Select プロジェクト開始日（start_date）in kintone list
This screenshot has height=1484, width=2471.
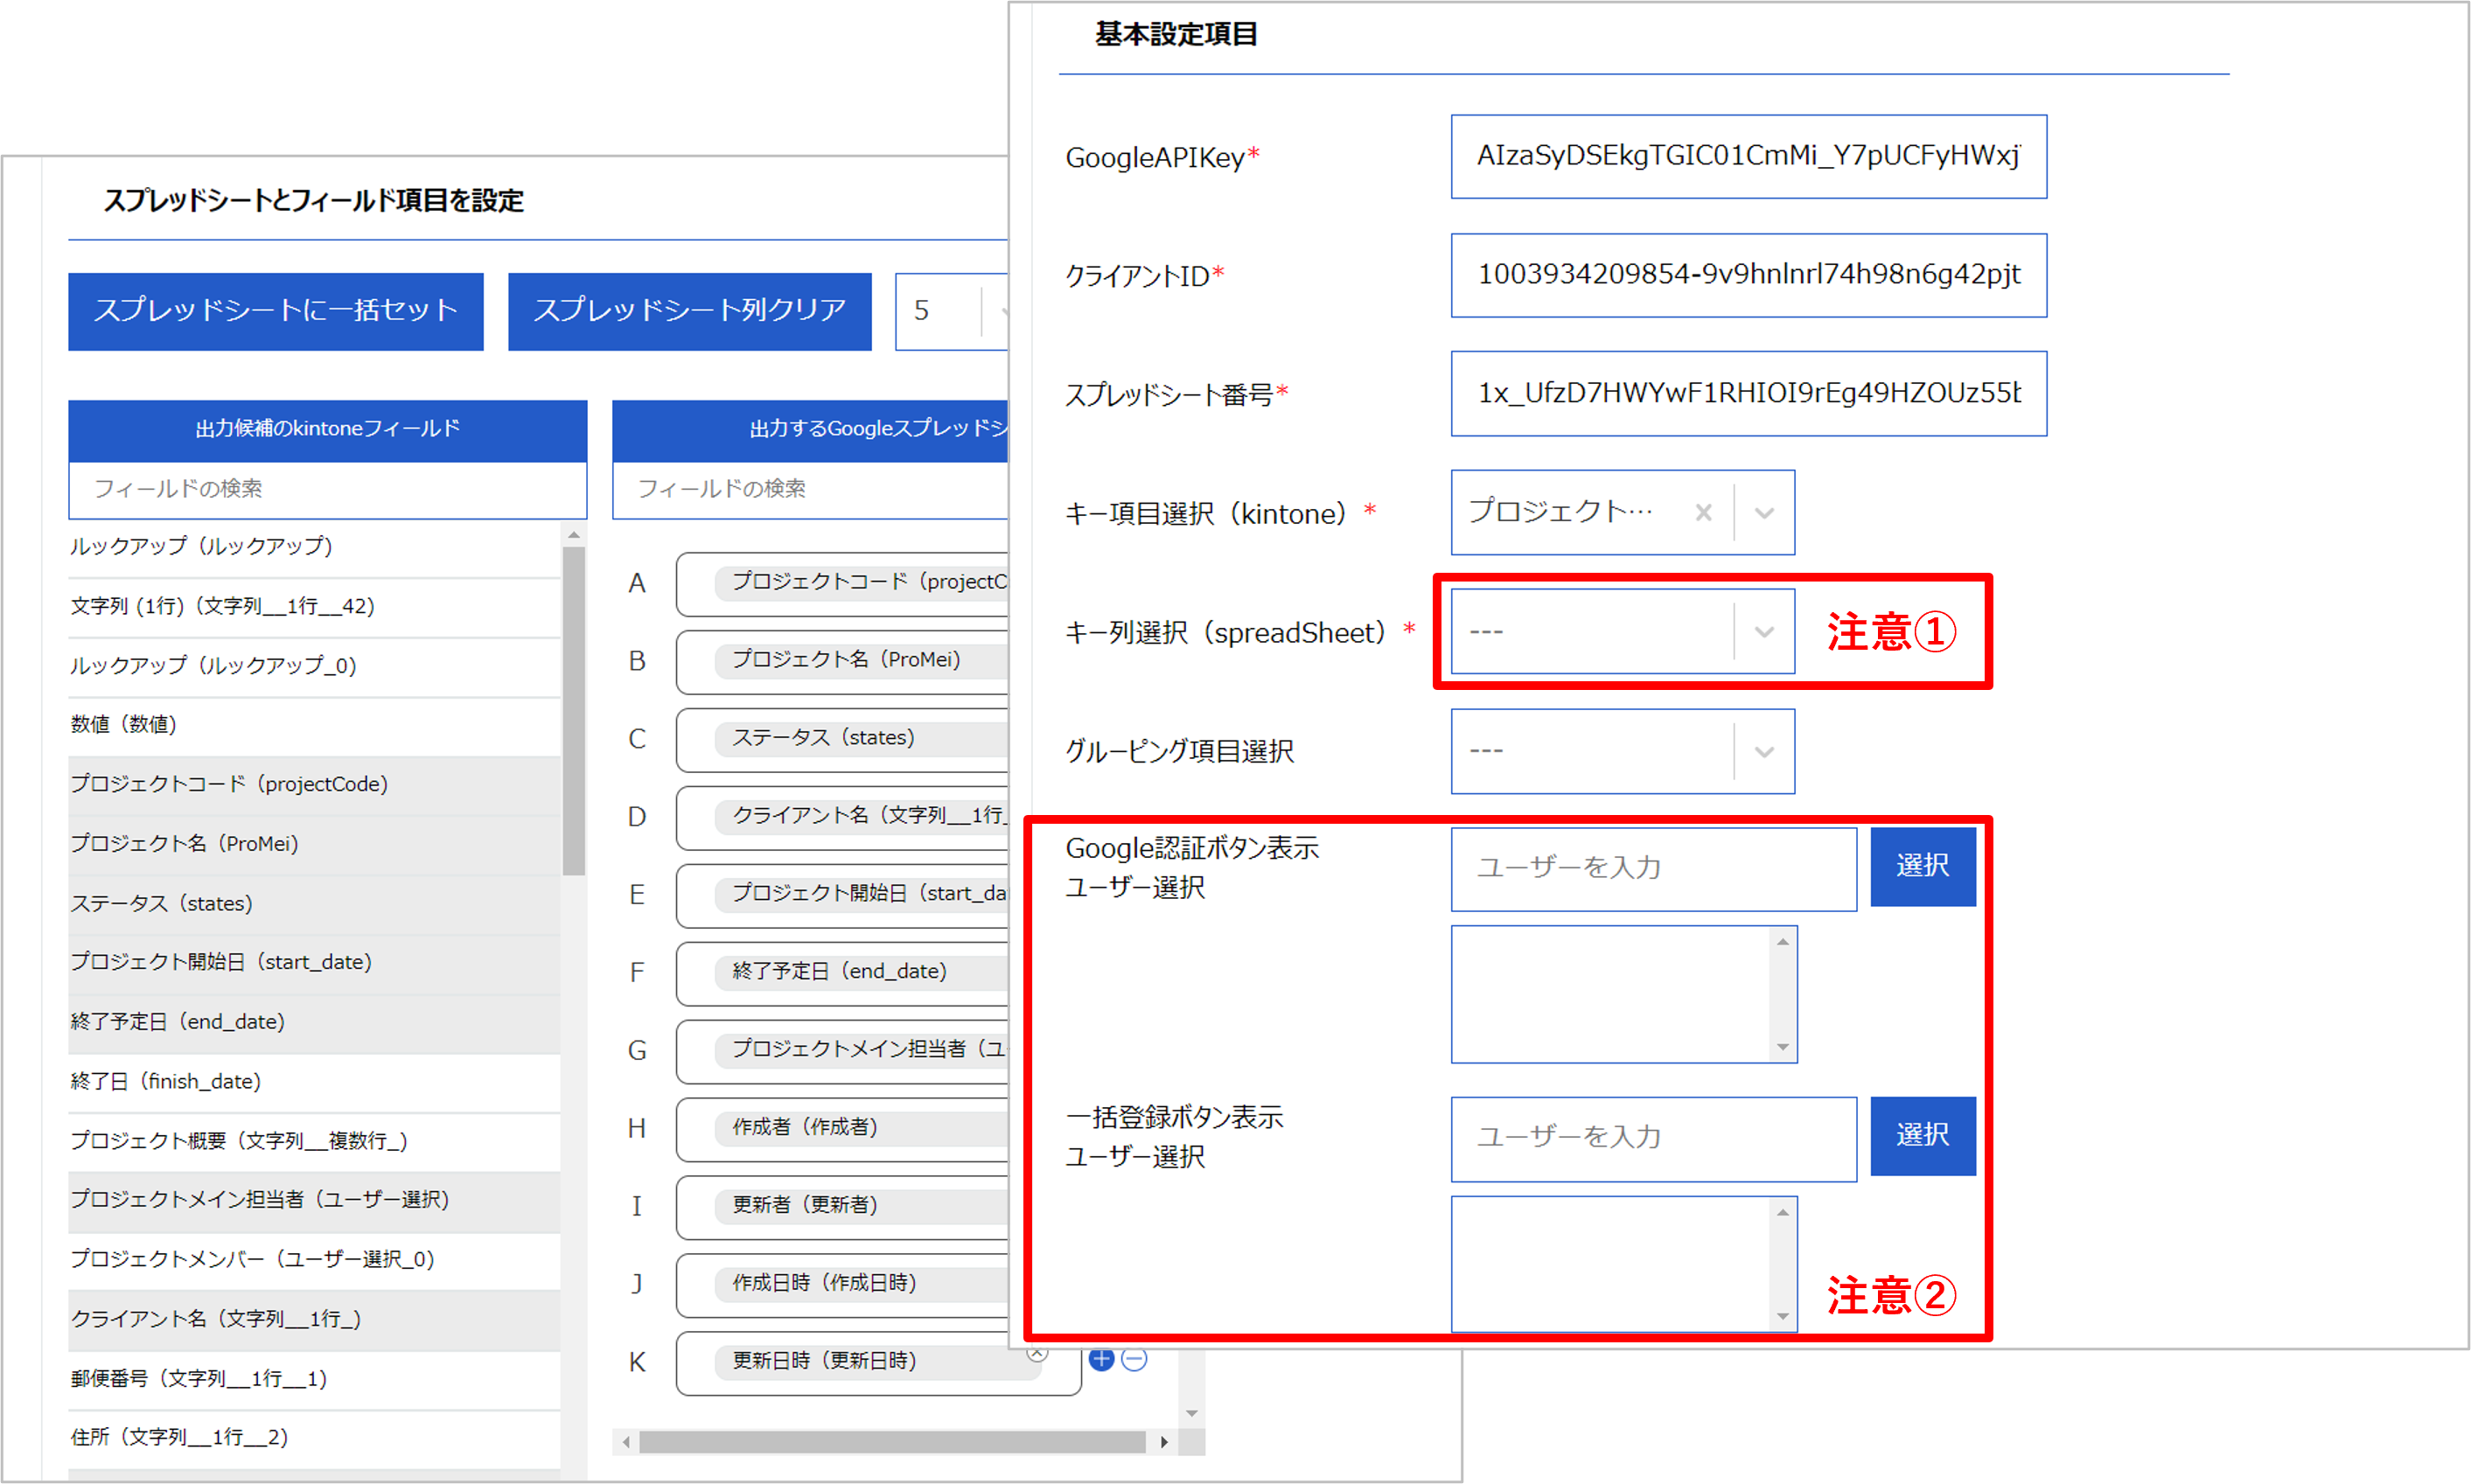coord(314,962)
